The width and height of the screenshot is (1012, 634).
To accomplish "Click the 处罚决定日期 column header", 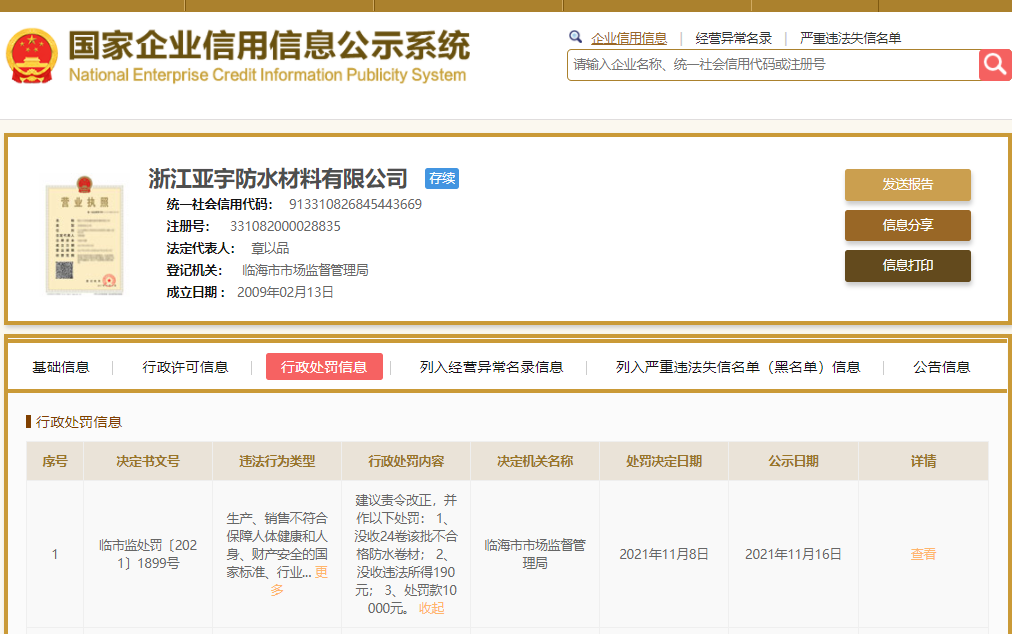I will point(664,461).
